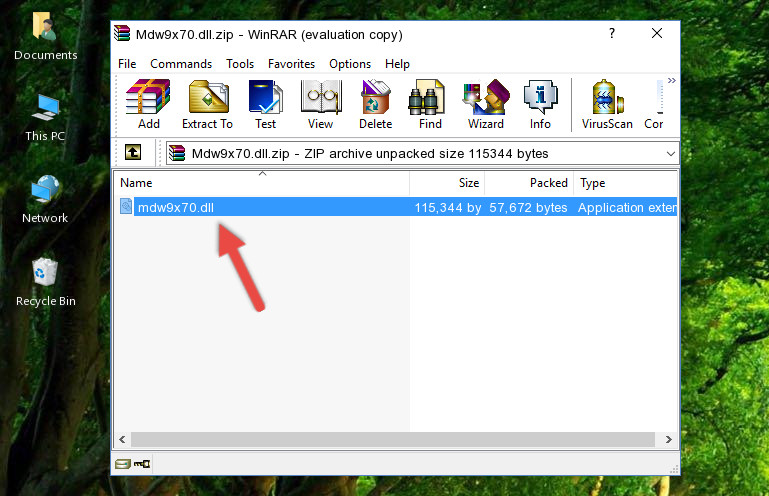Screen dimensions: 769x496
Task: Launch the Wizard tool
Action: pos(486,104)
